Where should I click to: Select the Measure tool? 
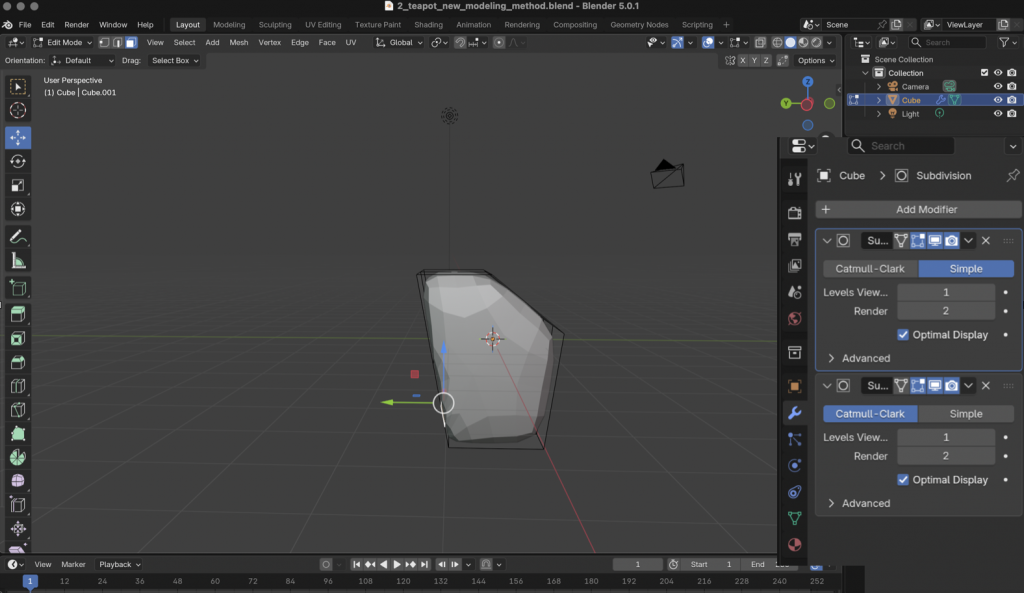pos(18,261)
